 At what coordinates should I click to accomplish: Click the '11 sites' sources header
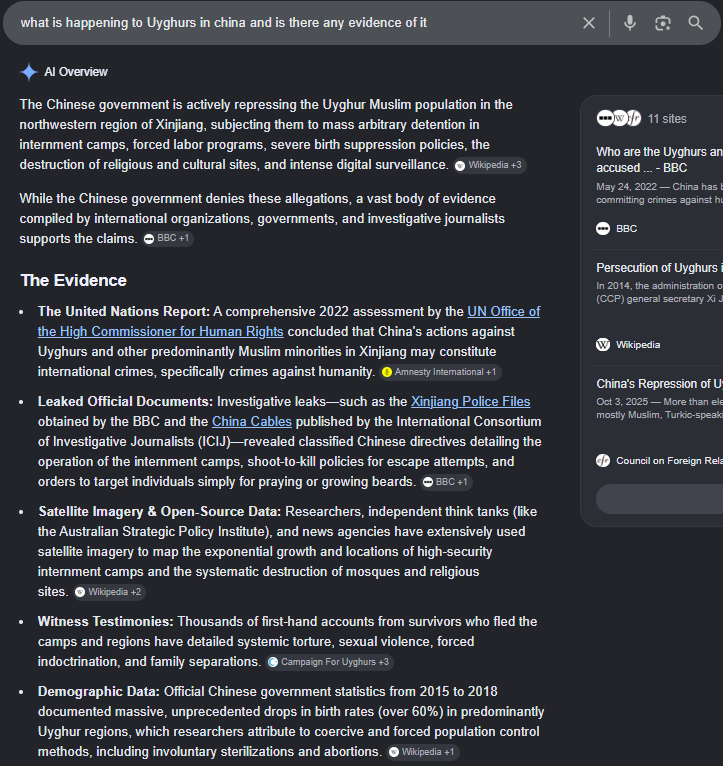(x=667, y=119)
